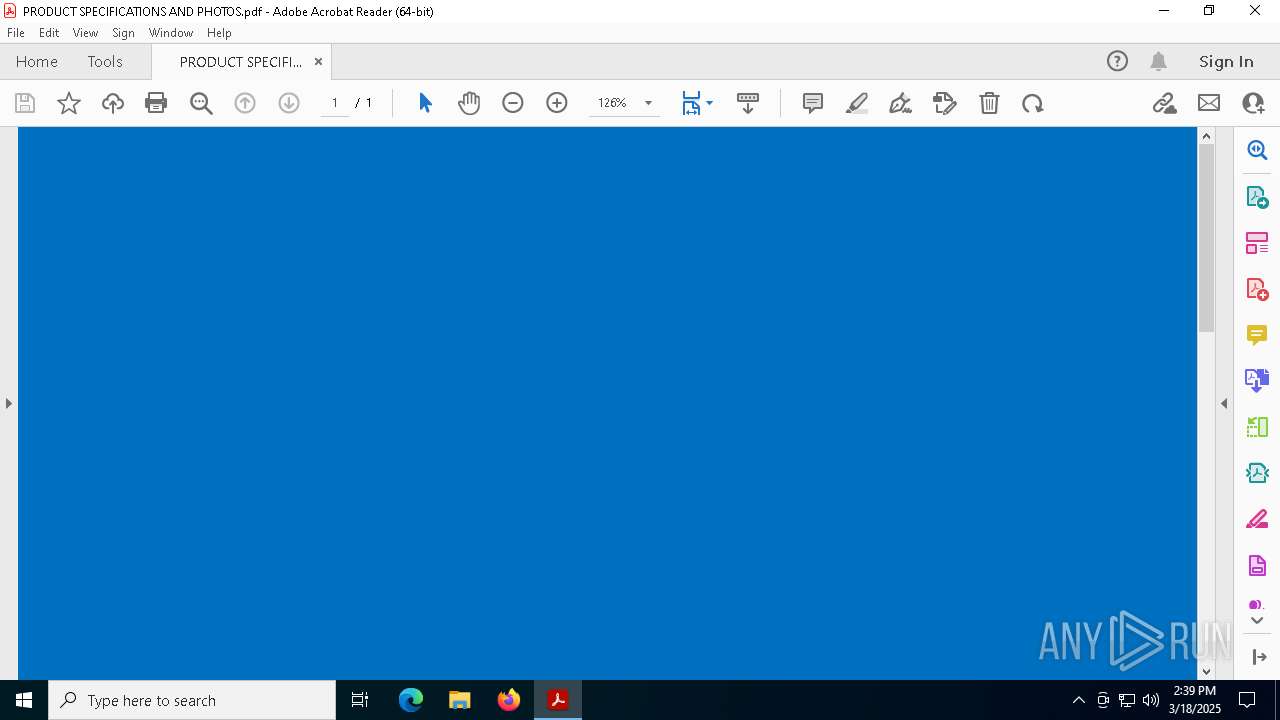Close the PRODUCT SPECIFI... tab

click(x=318, y=61)
